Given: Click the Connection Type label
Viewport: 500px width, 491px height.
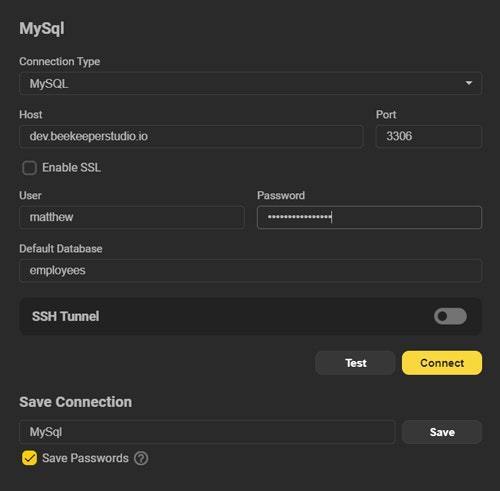Looking at the screenshot, I should (60, 62).
